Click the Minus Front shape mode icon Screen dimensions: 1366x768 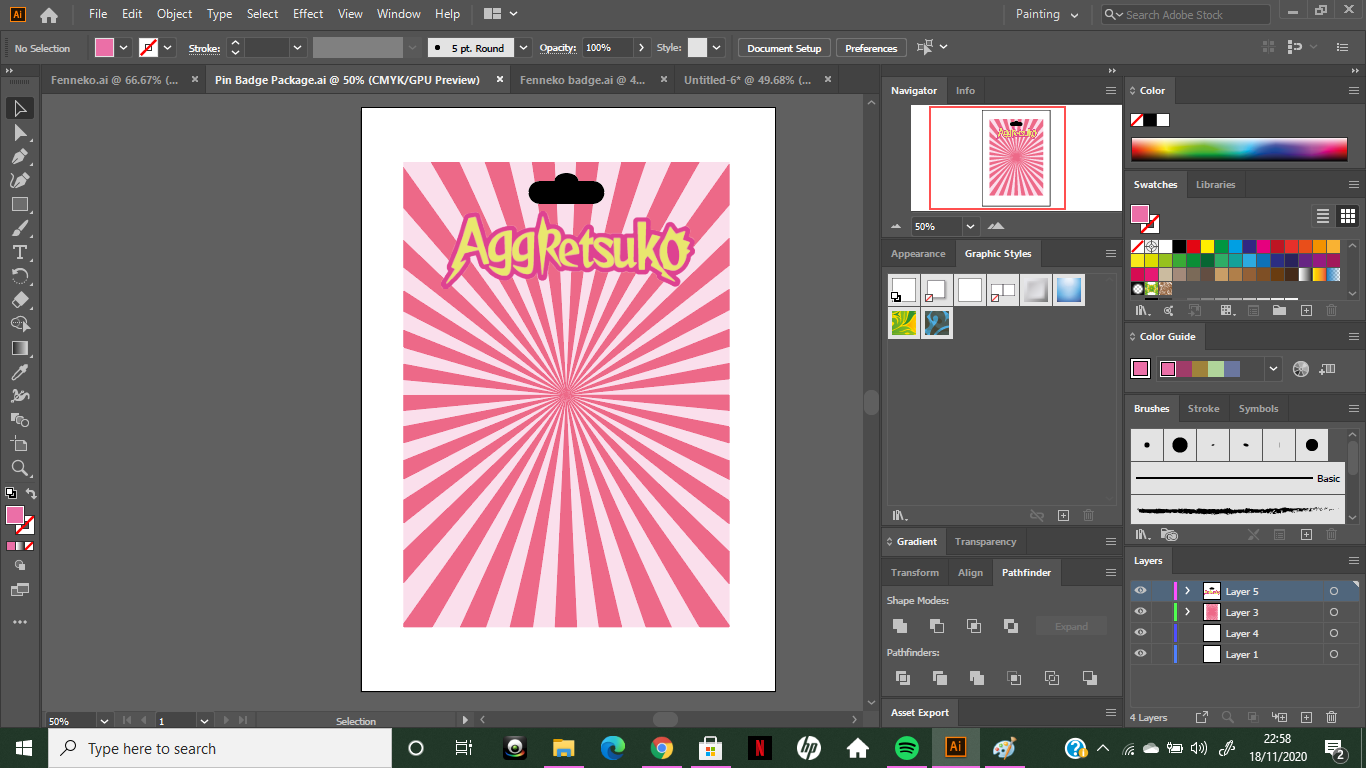coord(937,626)
